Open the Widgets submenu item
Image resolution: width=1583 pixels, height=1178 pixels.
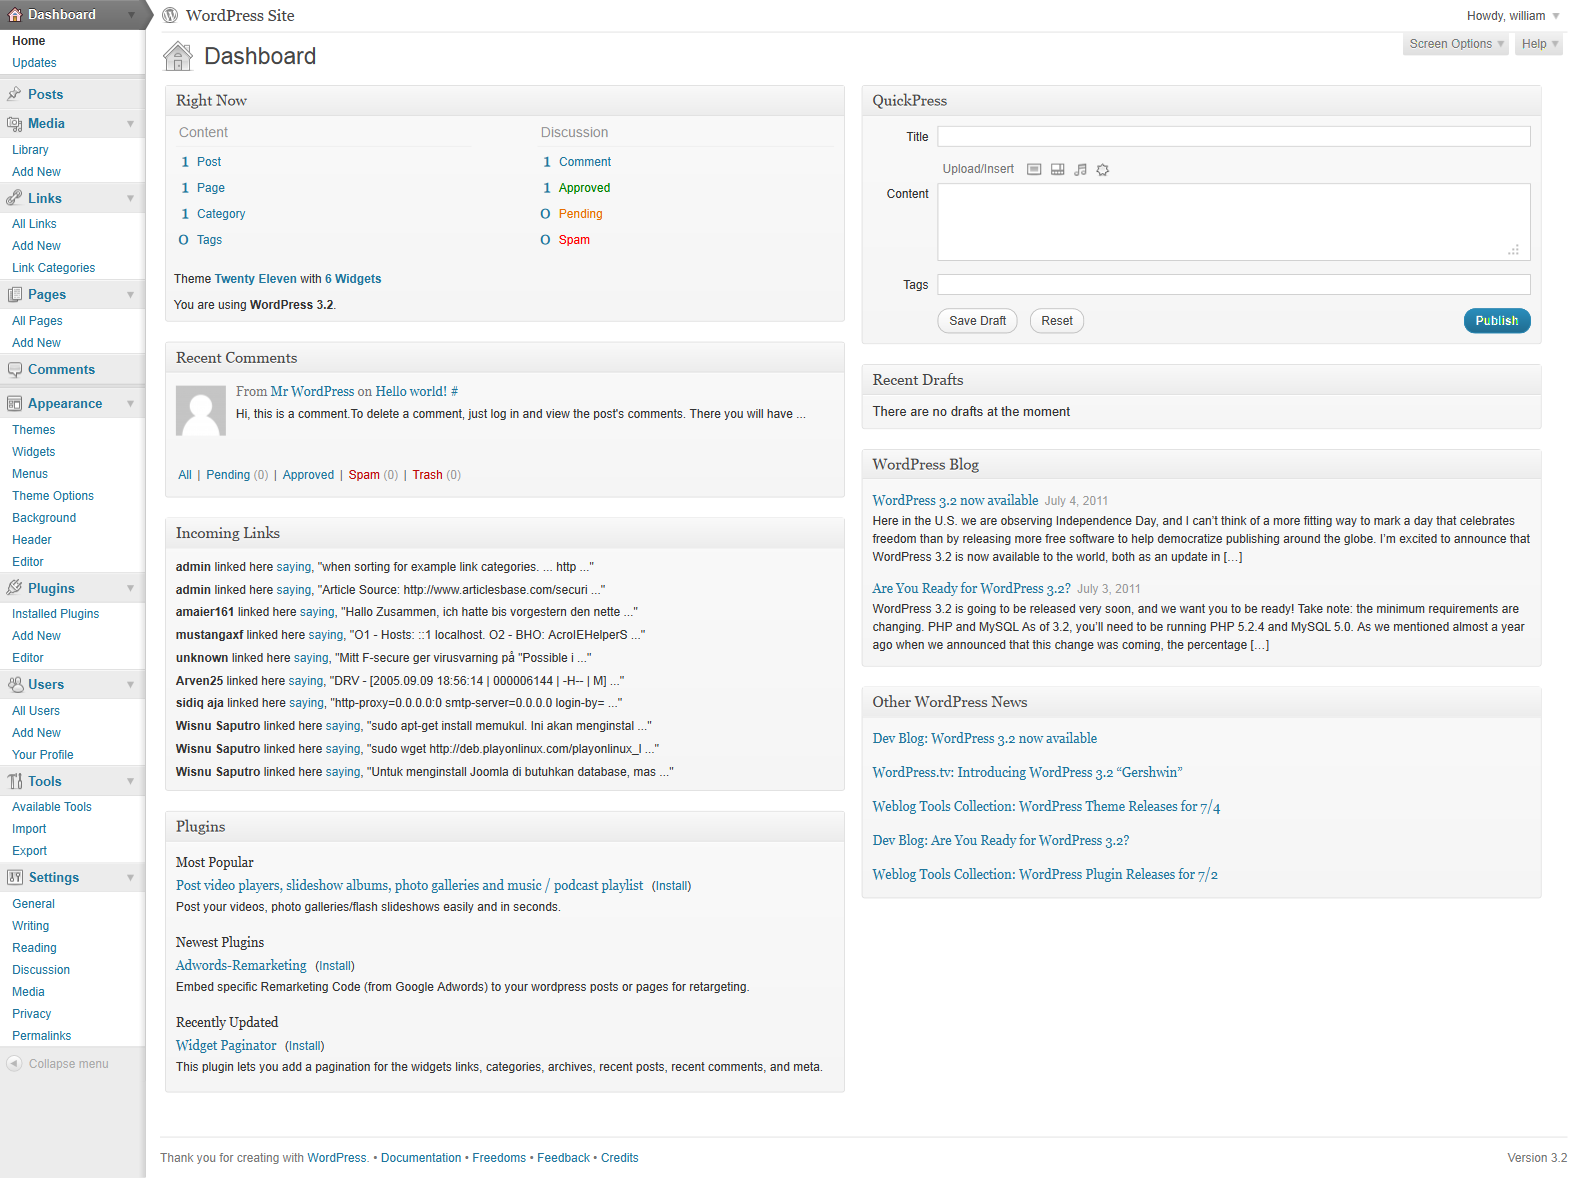click(x=34, y=452)
